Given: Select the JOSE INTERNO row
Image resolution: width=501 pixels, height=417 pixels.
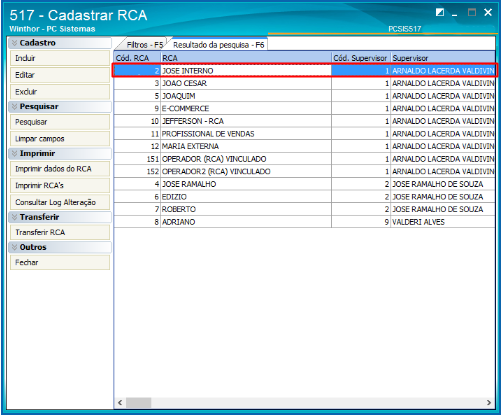Looking at the screenshot, I should click(x=305, y=71).
